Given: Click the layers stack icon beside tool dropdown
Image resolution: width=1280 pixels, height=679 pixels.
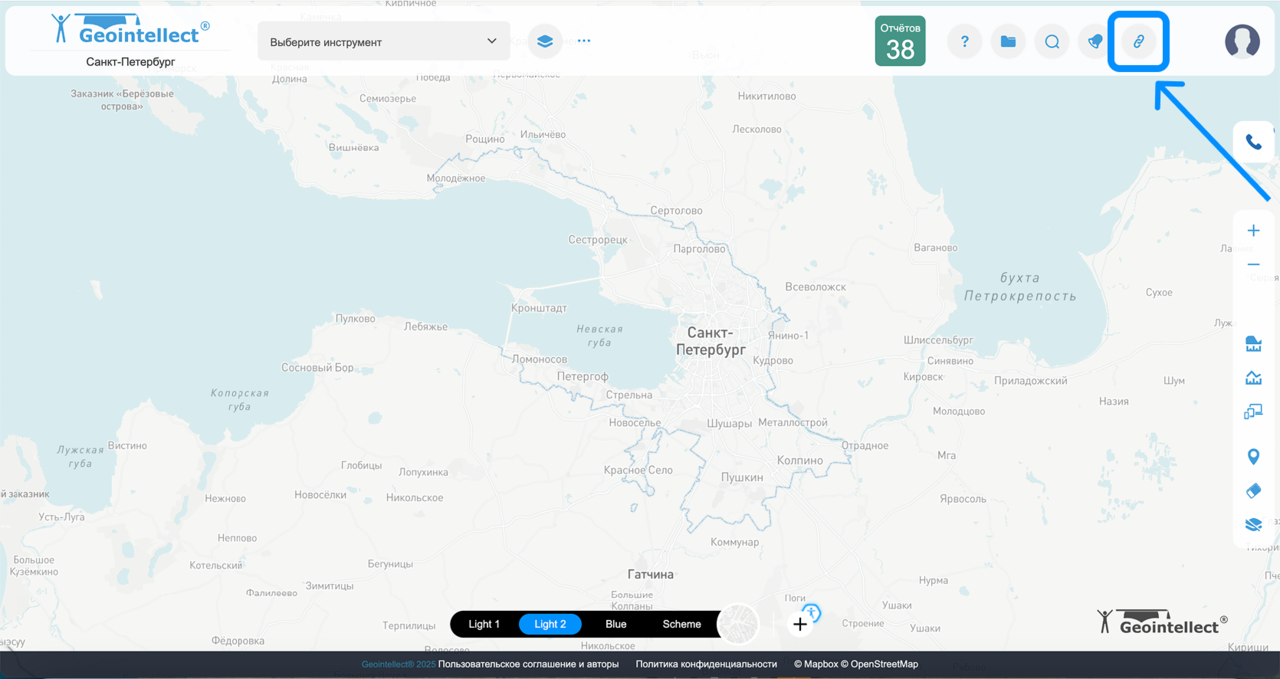Looking at the screenshot, I should (544, 42).
